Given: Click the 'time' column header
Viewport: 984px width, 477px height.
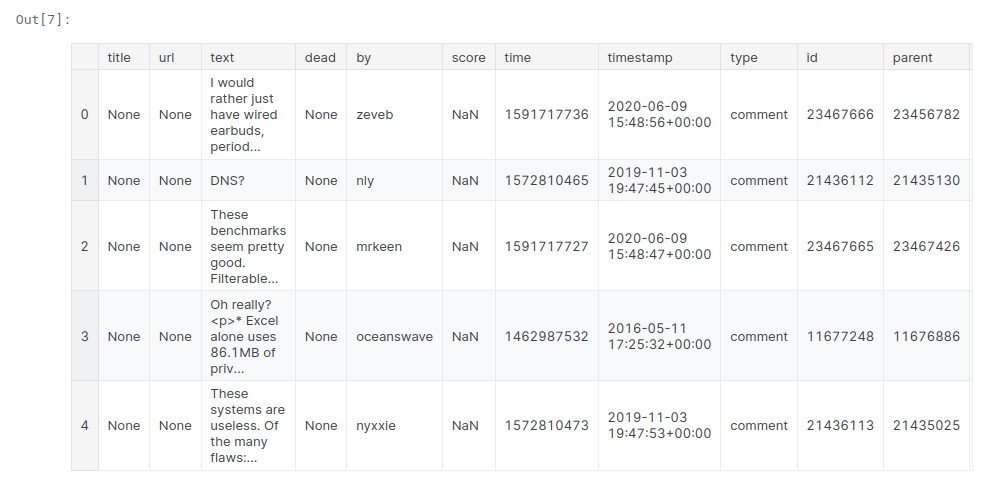Looking at the screenshot, I should [x=518, y=58].
